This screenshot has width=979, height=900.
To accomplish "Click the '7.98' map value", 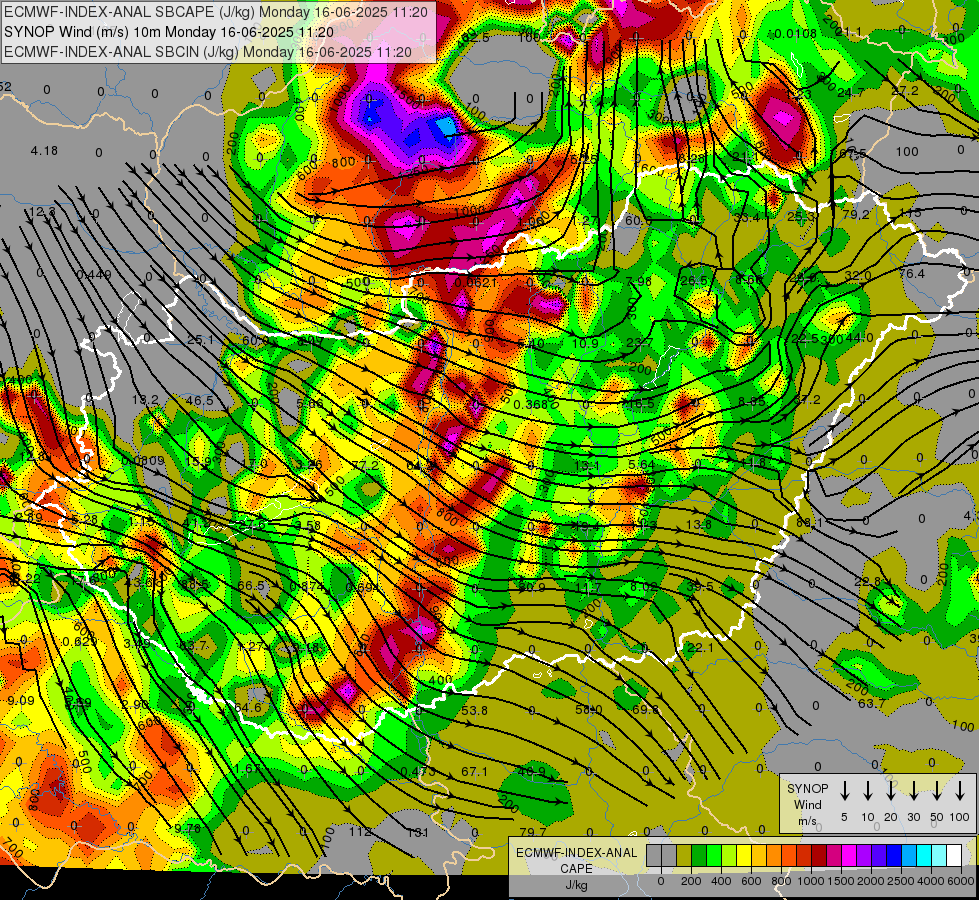I will (638, 282).
